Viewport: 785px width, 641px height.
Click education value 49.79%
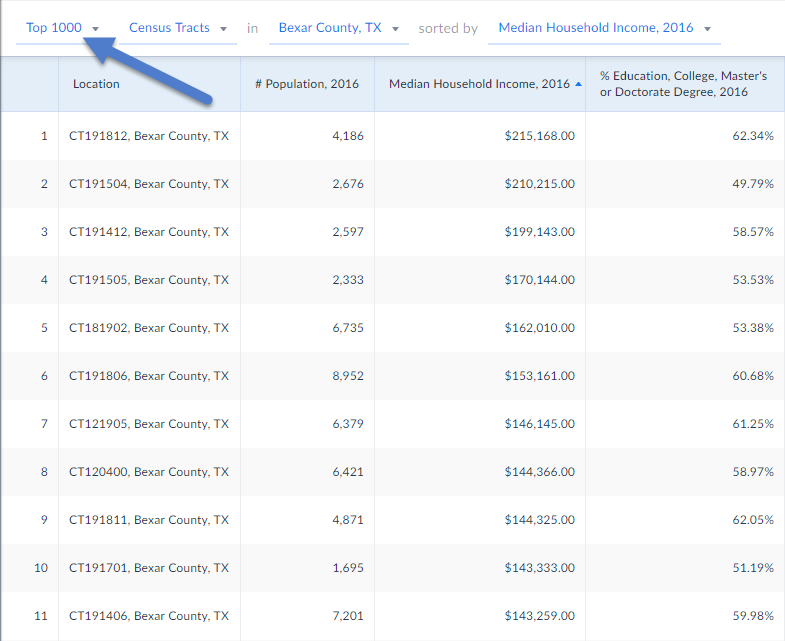pyautogui.click(x=753, y=184)
